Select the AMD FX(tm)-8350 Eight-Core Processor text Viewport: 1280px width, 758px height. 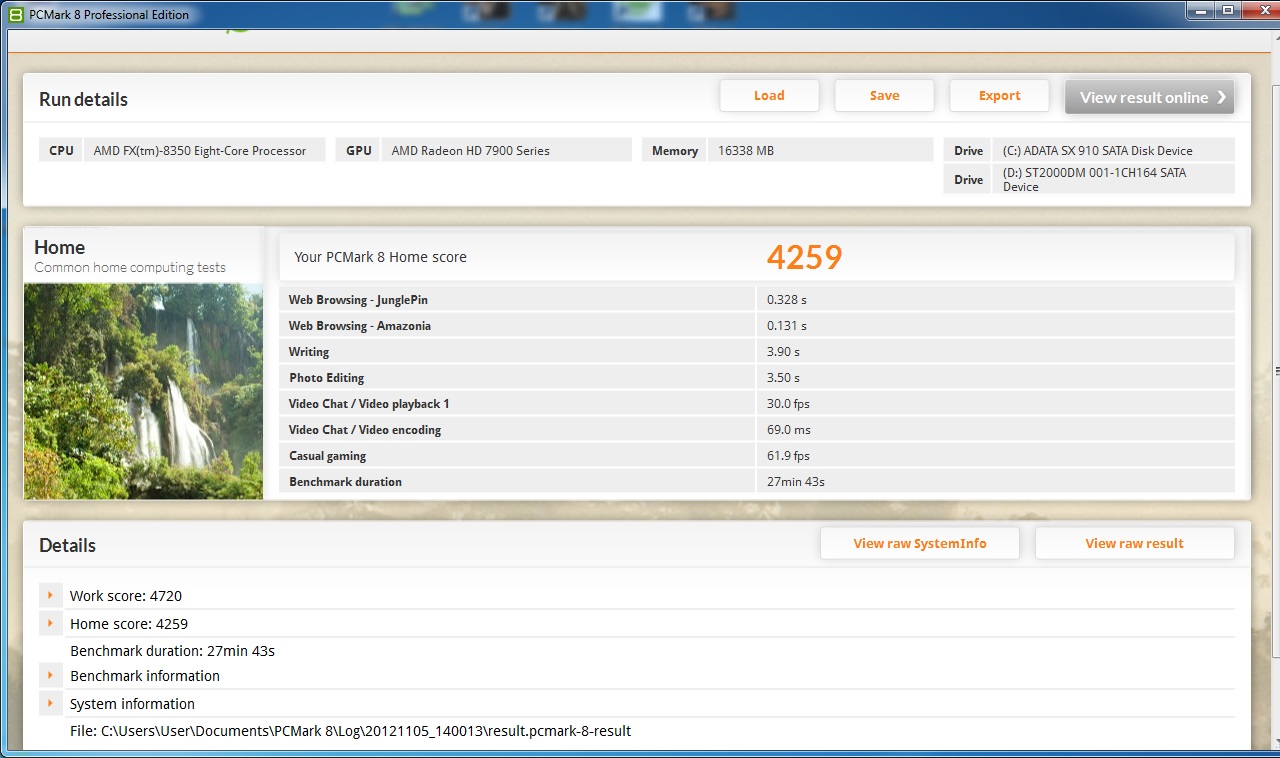point(200,151)
